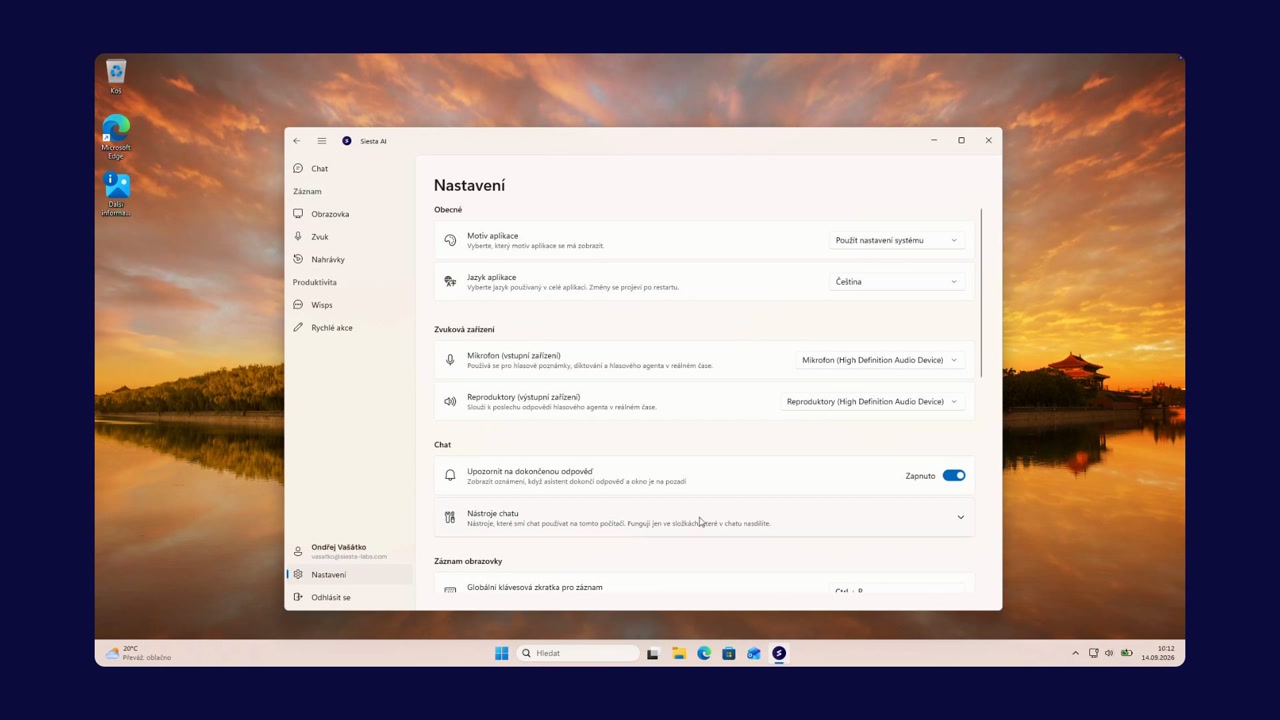Click the tools icon beside Nástroje chatu
The width and height of the screenshot is (1280, 720).
450,518
